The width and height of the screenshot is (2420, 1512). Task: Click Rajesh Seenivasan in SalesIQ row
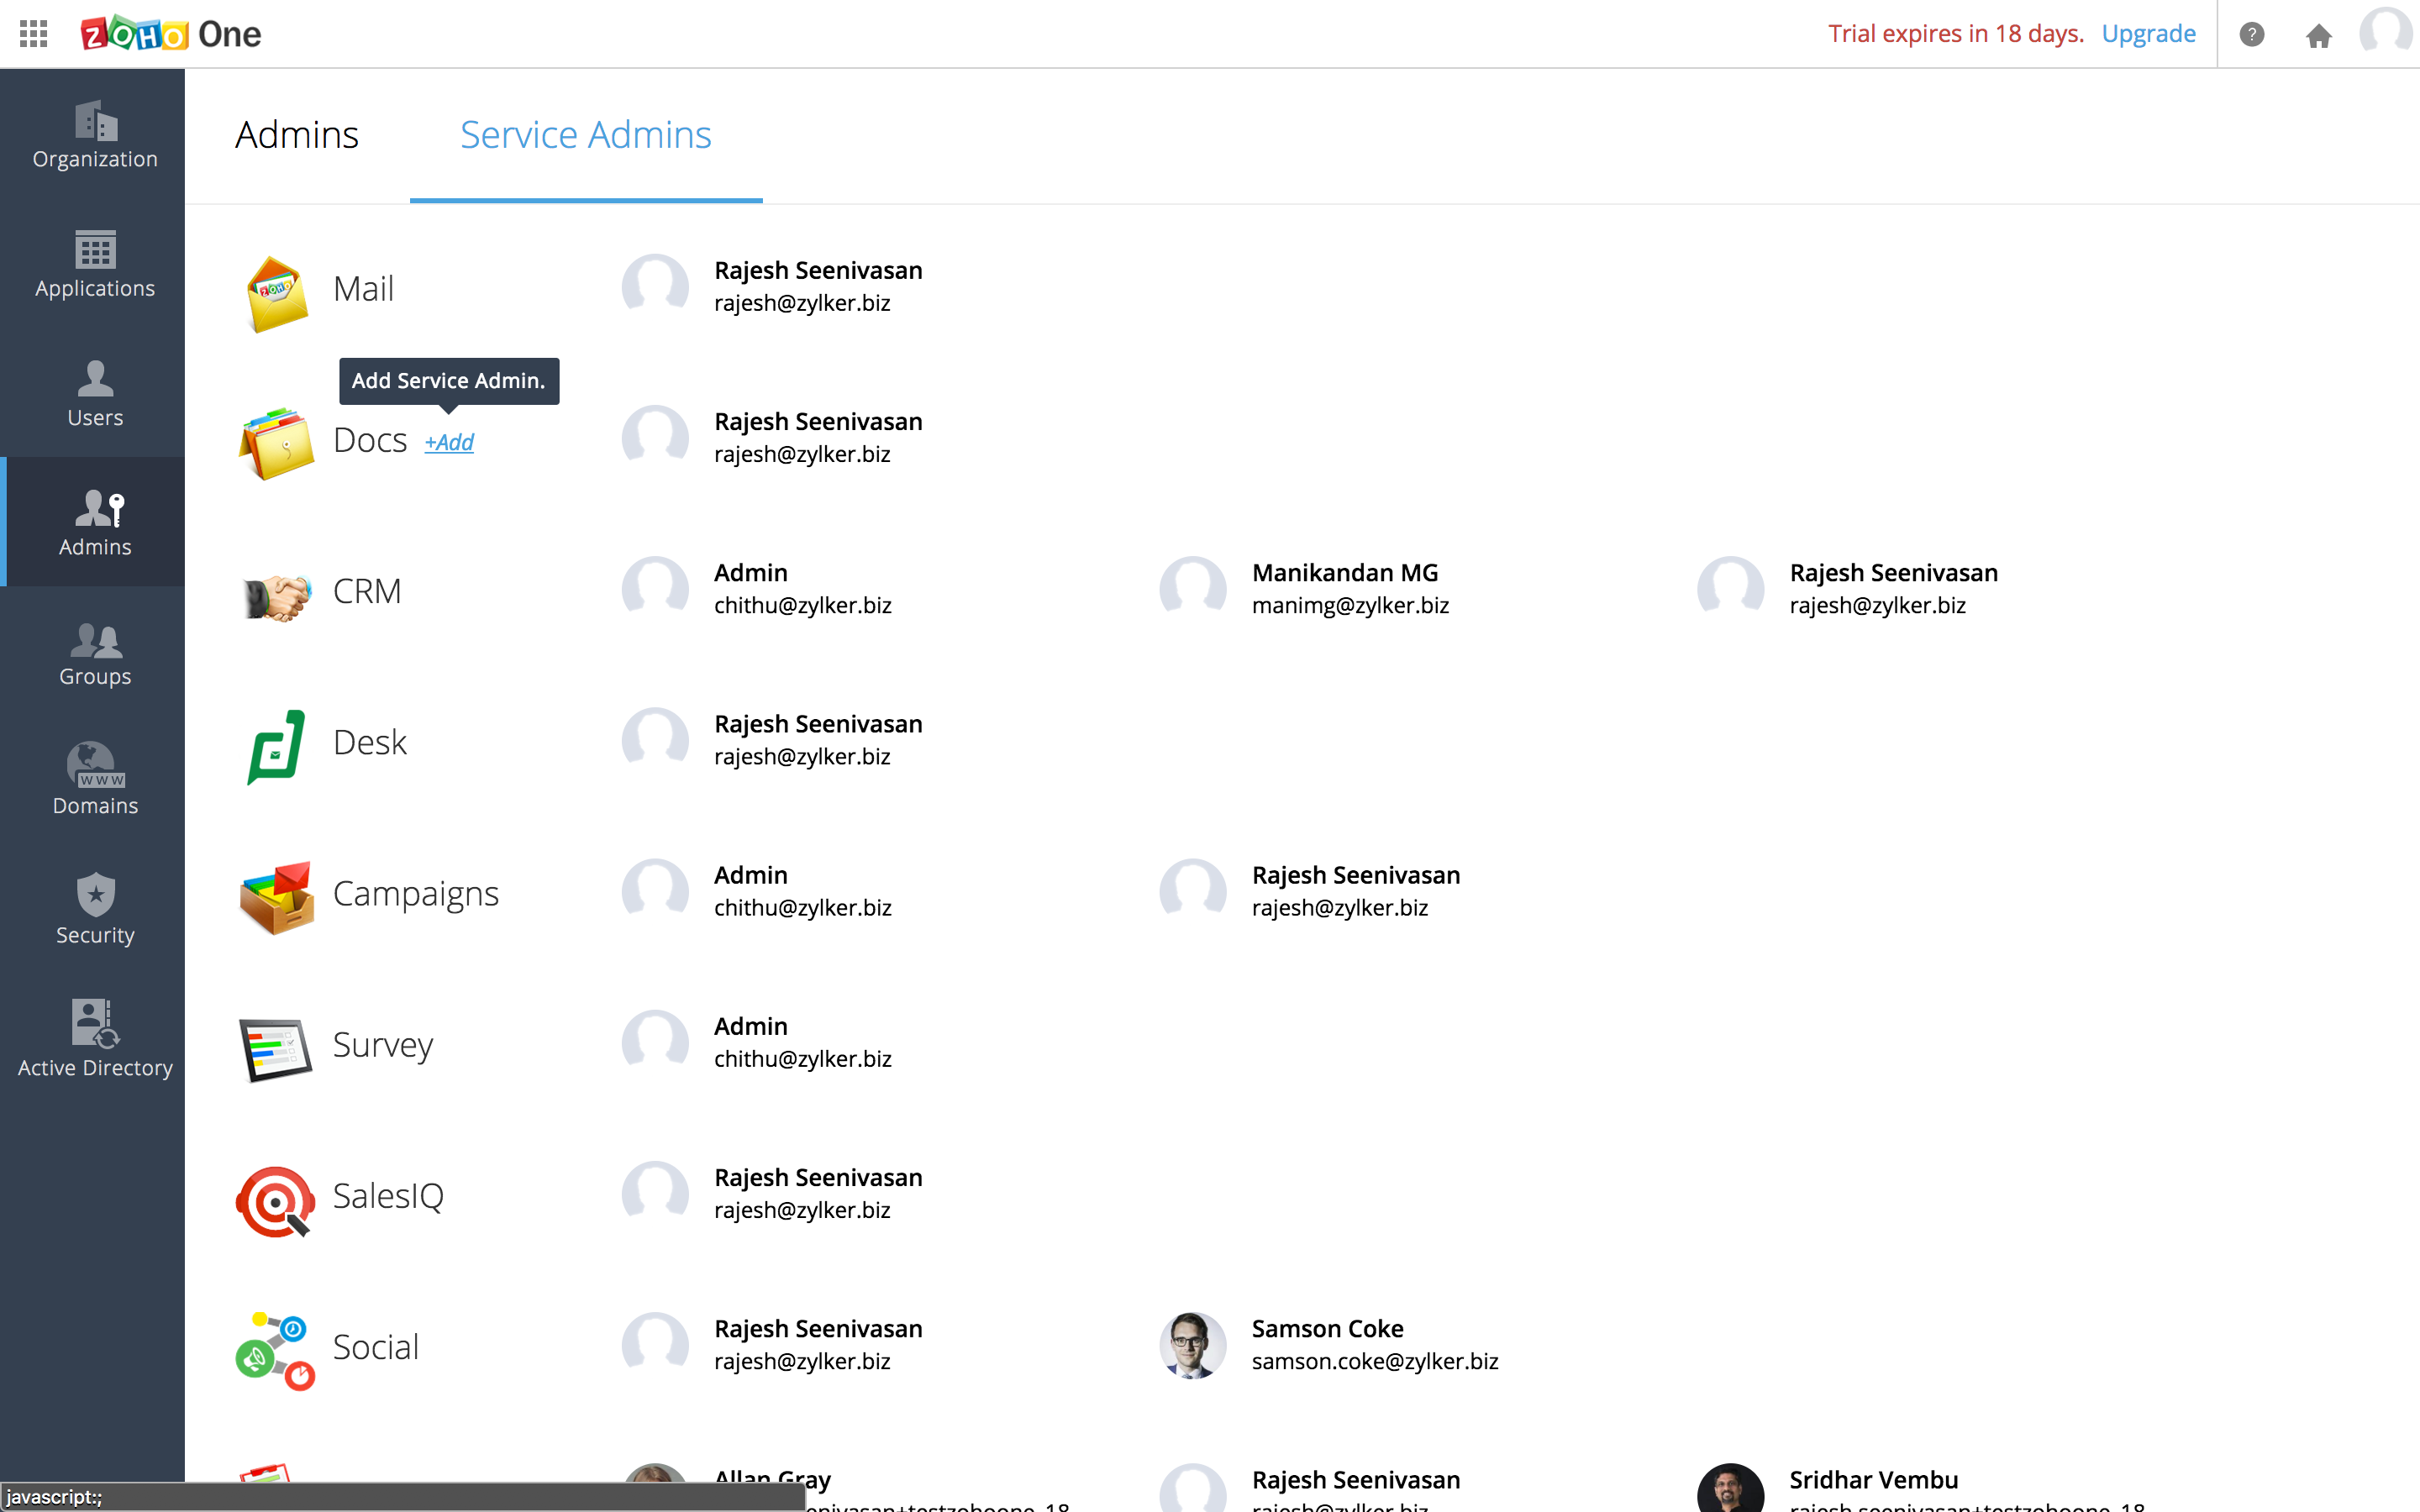(818, 1177)
